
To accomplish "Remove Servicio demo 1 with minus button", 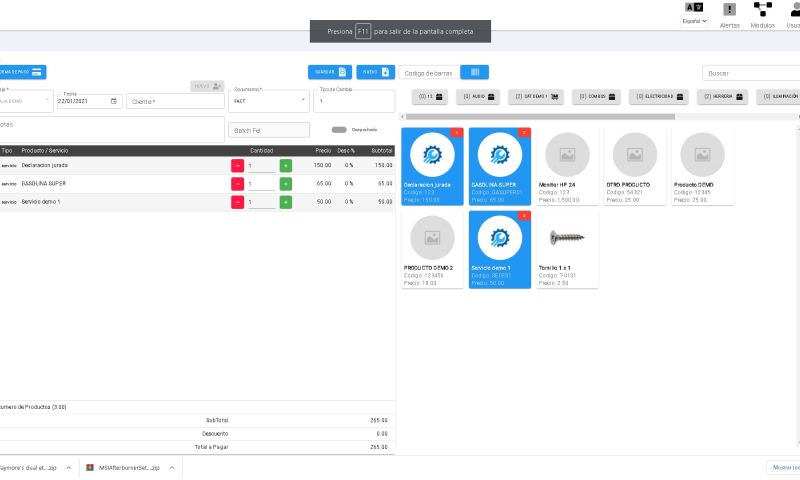I will 237,202.
